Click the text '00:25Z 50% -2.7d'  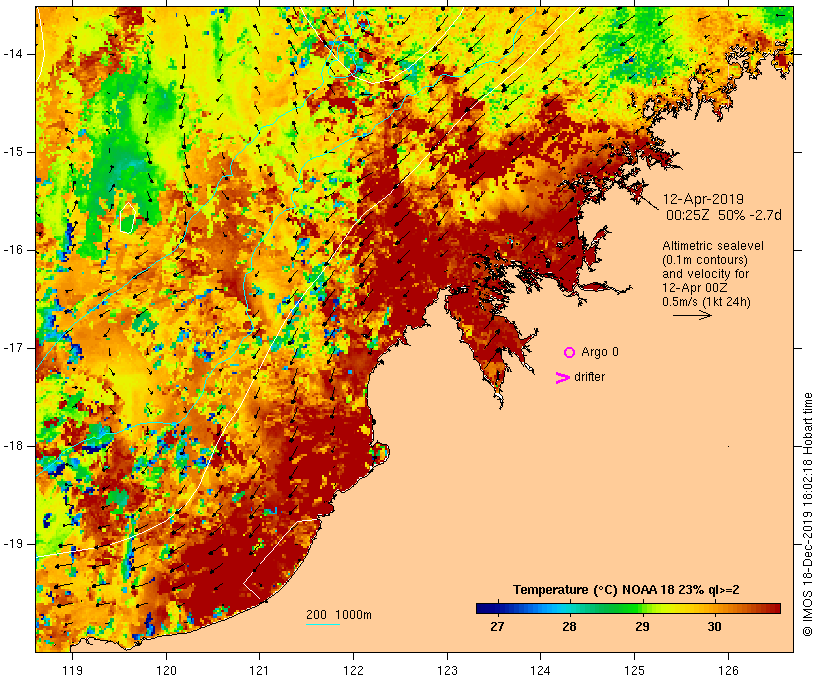[x=724, y=215]
